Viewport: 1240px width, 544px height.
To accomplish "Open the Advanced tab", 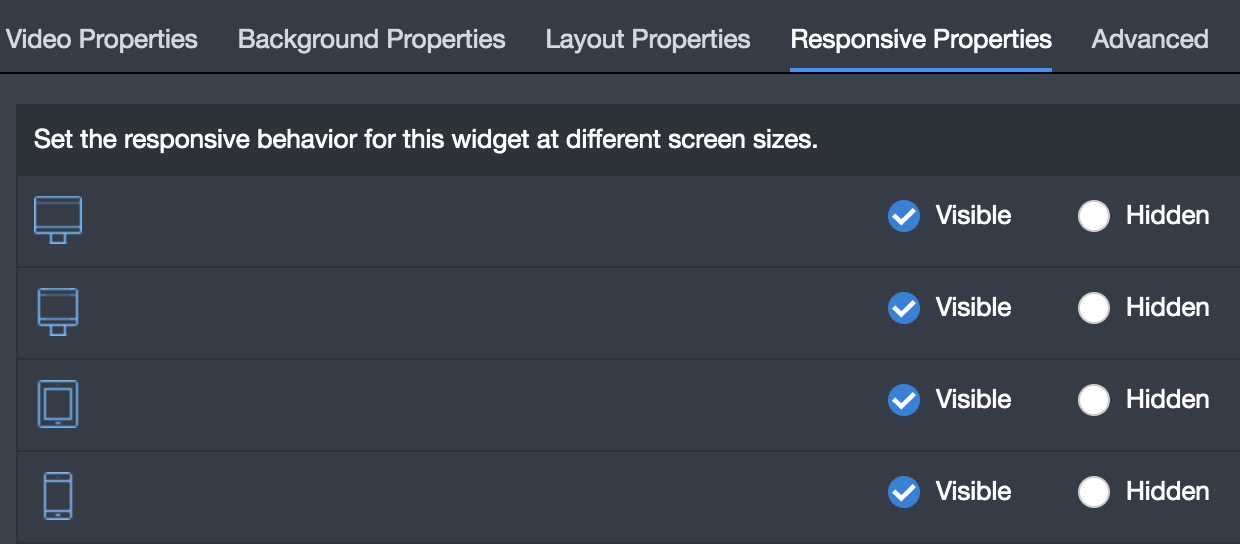I will pyautogui.click(x=1150, y=39).
